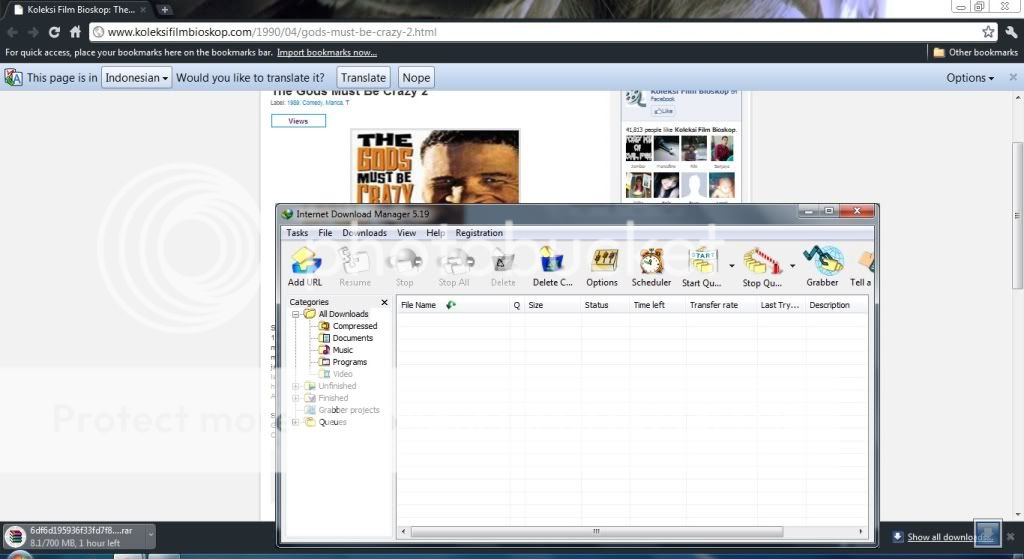Open Chrome wrench settings menu
The image size is (1024, 559).
point(1012,32)
